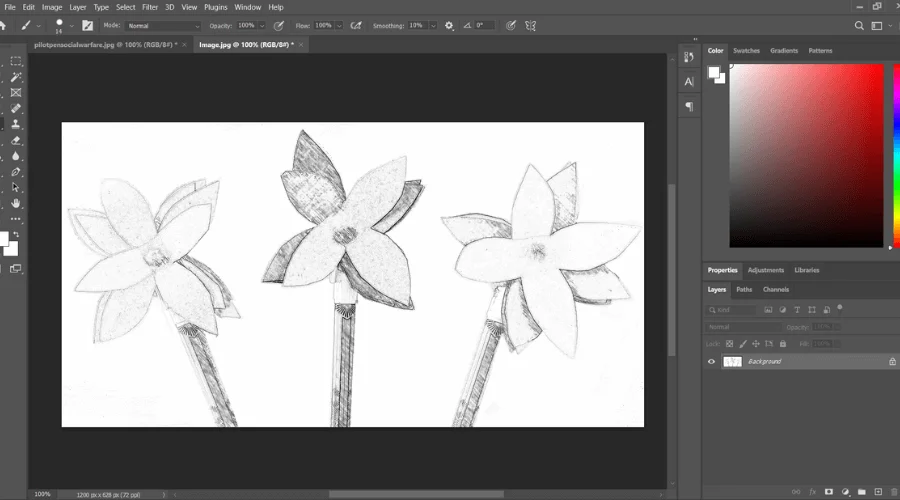This screenshot has height=500, width=900.
Task: Create a new layer group folder
Action: [x=862, y=491]
